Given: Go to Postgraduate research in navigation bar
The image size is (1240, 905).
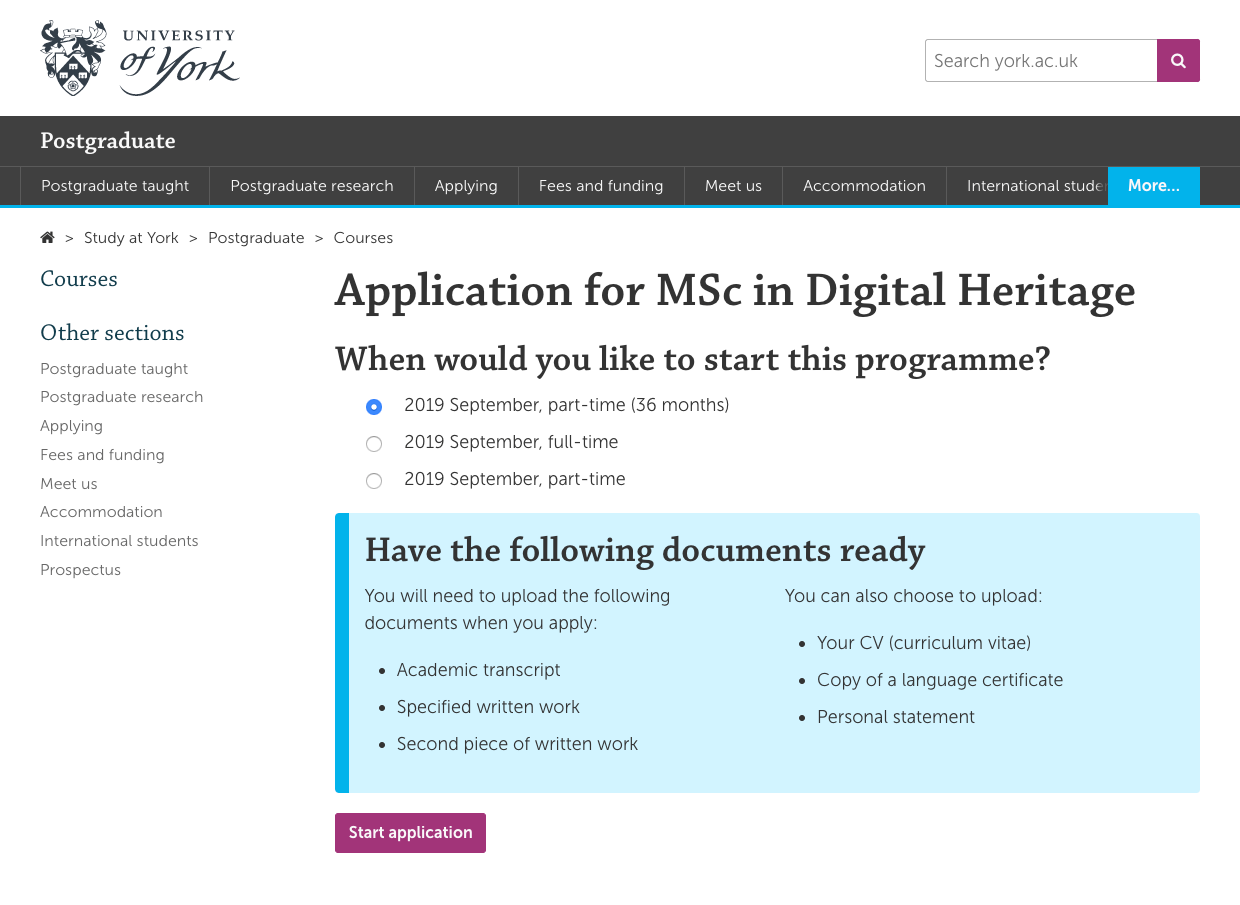Looking at the screenshot, I should [x=312, y=186].
